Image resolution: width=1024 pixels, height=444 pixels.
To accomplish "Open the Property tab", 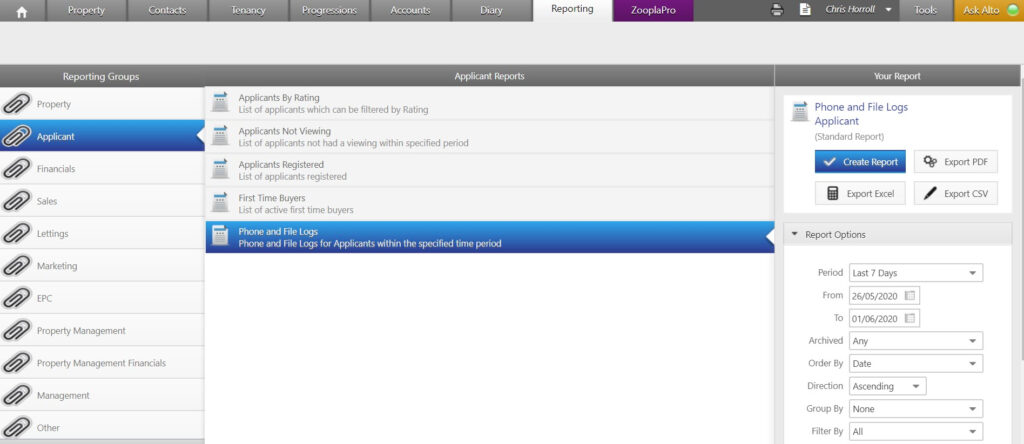I will tap(86, 10).
